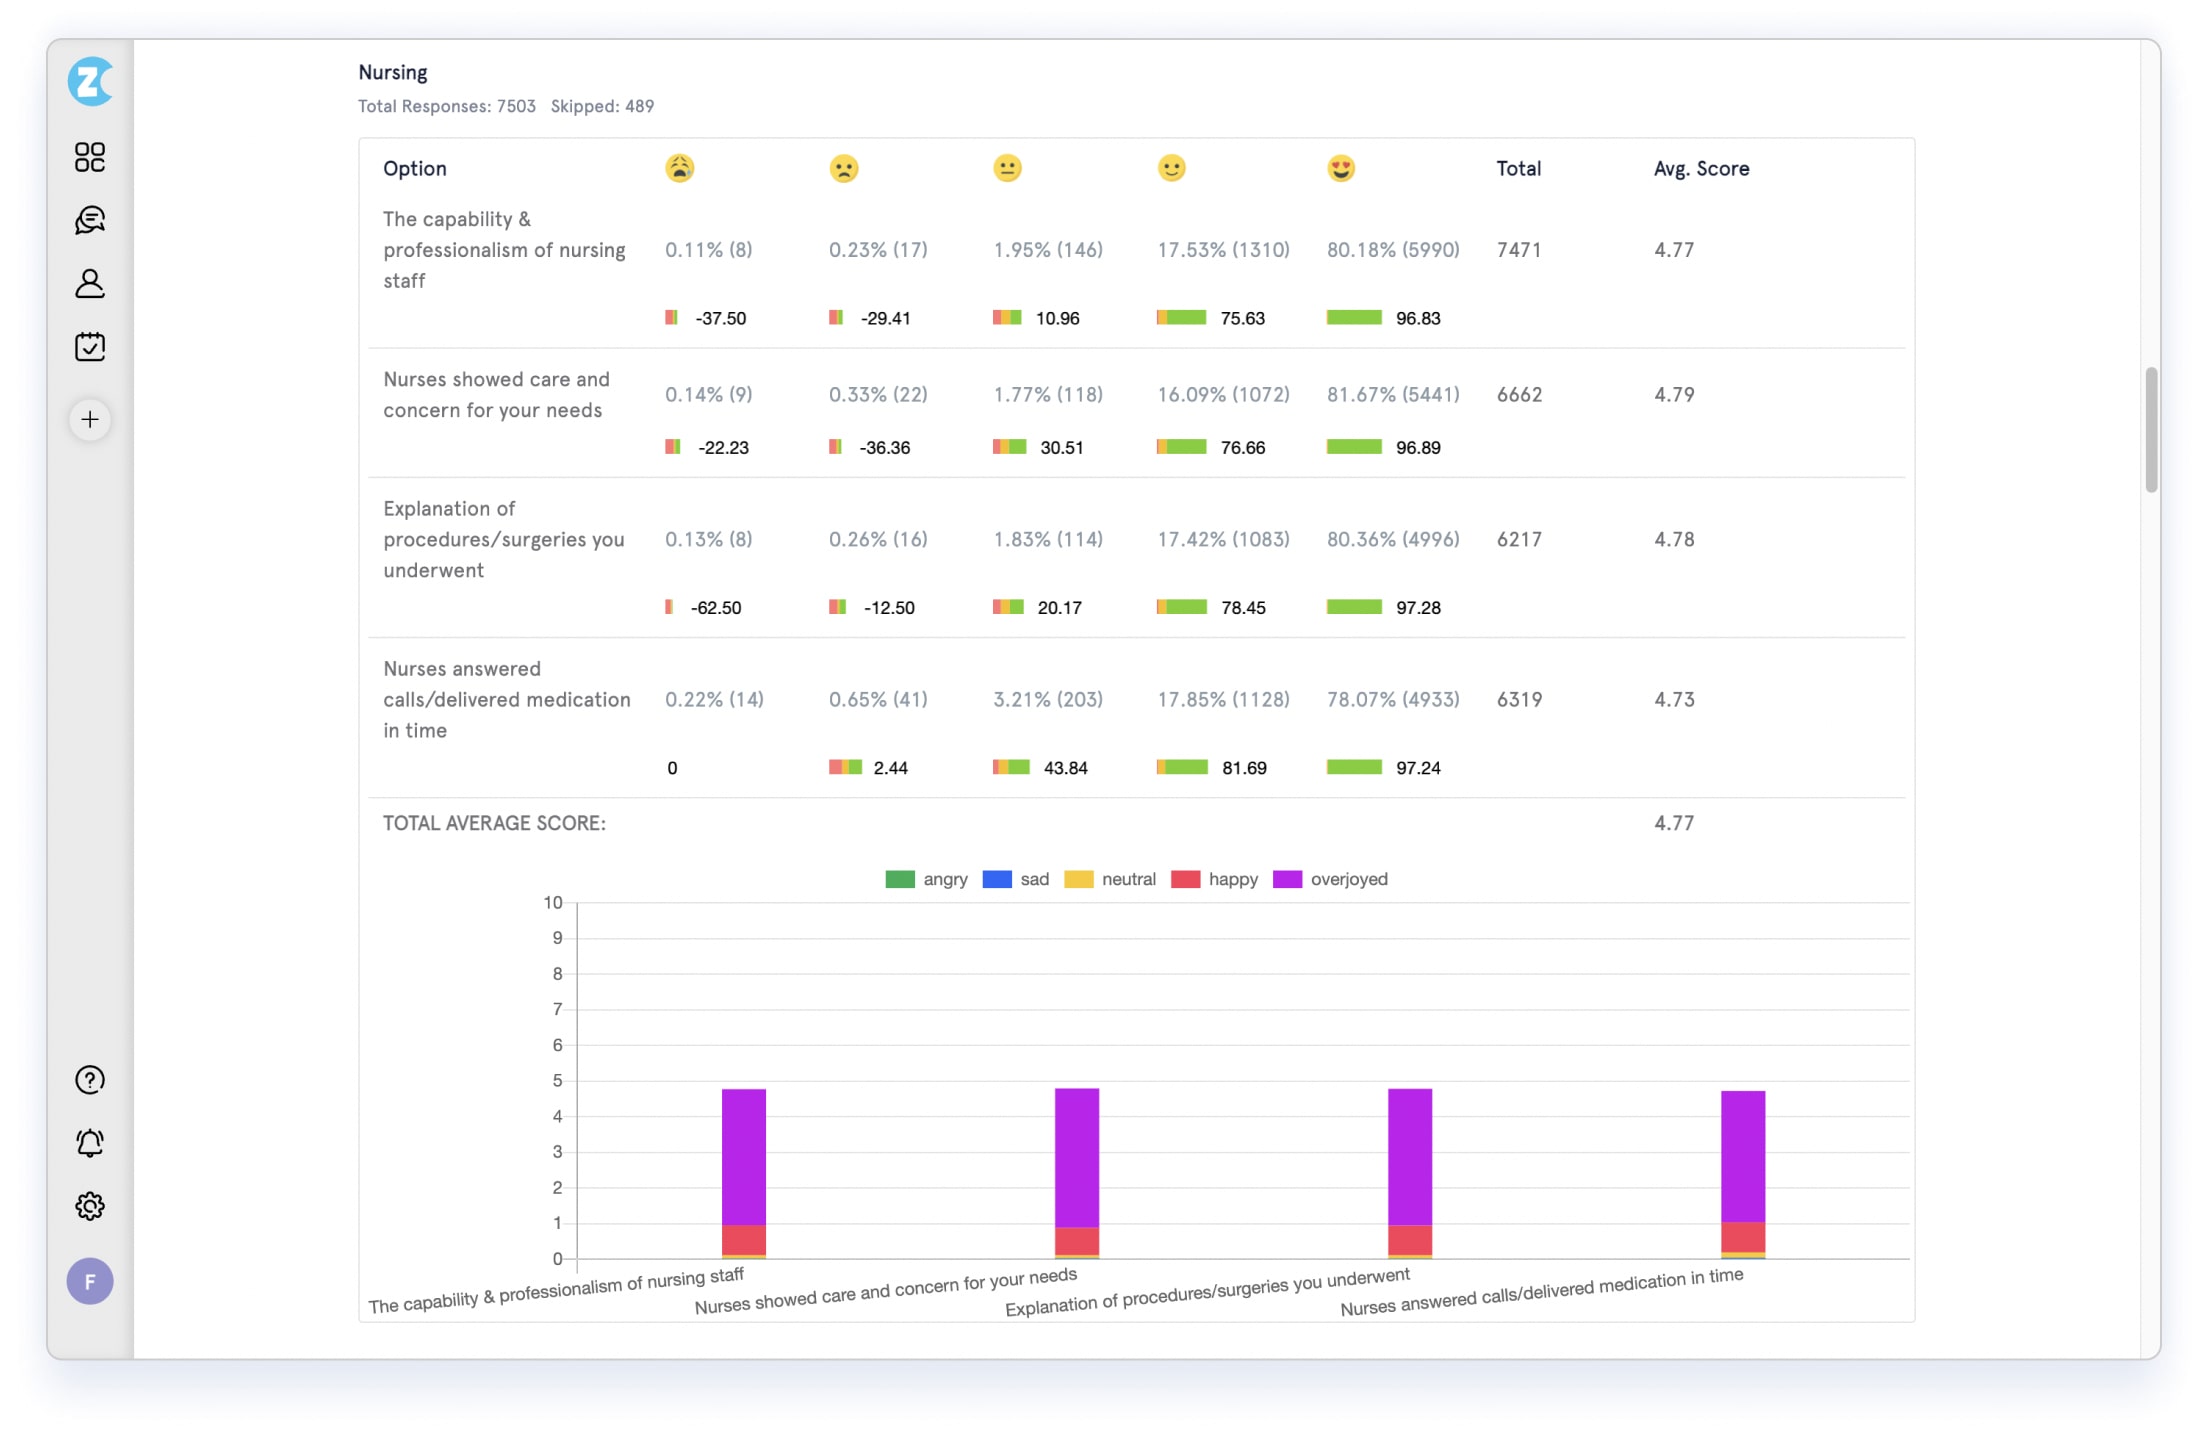The height and width of the screenshot is (1436, 2208).
Task: Open the dashboard grid icon in the sidebar
Action: [90, 157]
